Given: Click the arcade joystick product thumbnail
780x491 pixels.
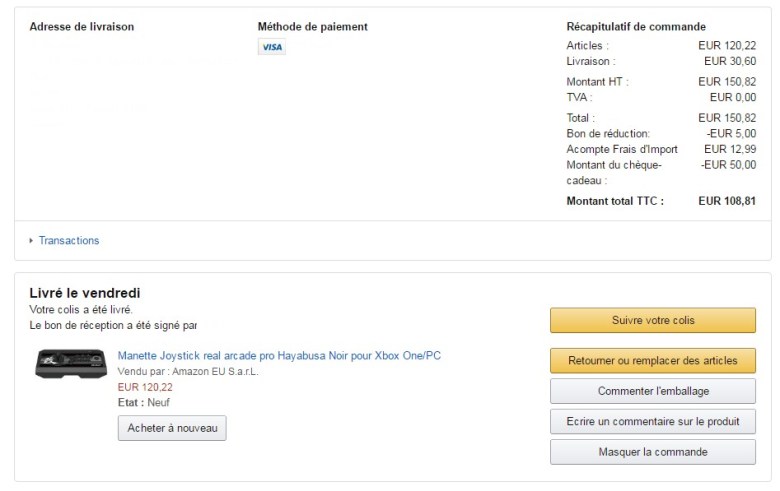Looking at the screenshot, I should [x=69, y=363].
